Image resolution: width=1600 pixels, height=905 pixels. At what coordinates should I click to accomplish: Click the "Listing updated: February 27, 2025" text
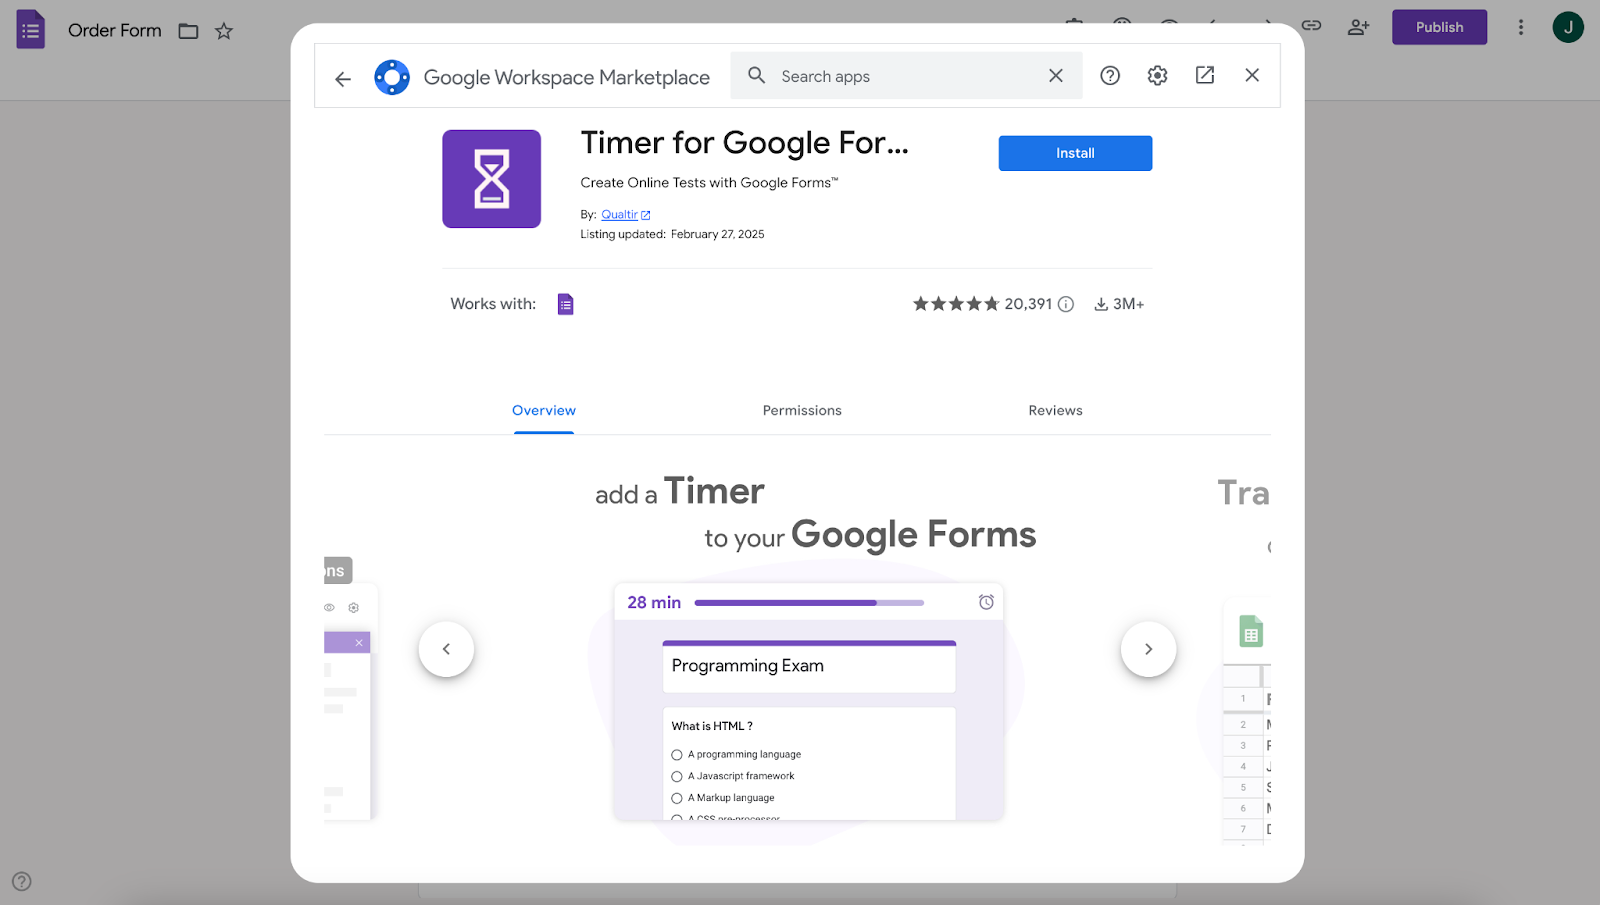[x=672, y=235]
